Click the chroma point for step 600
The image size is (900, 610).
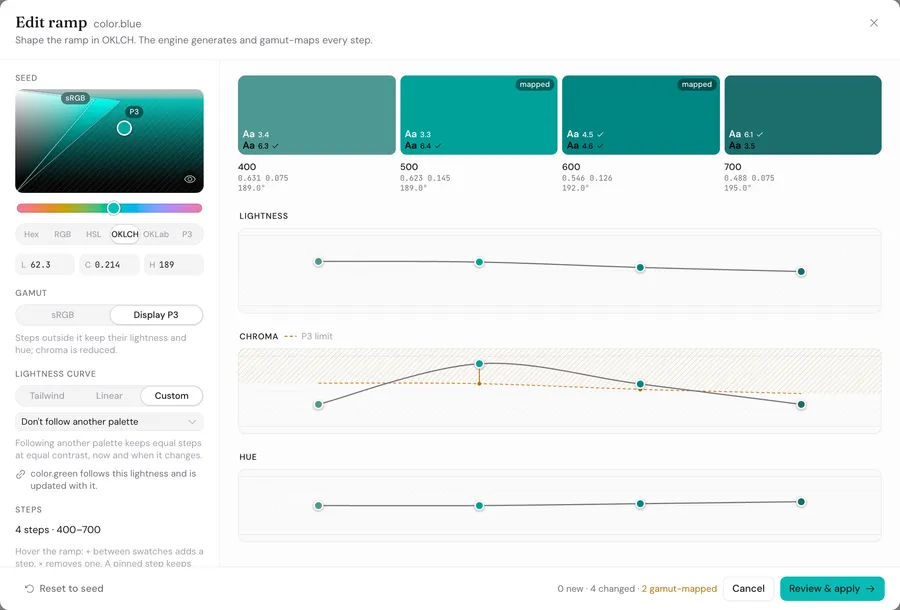pyautogui.click(x=641, y=384)
